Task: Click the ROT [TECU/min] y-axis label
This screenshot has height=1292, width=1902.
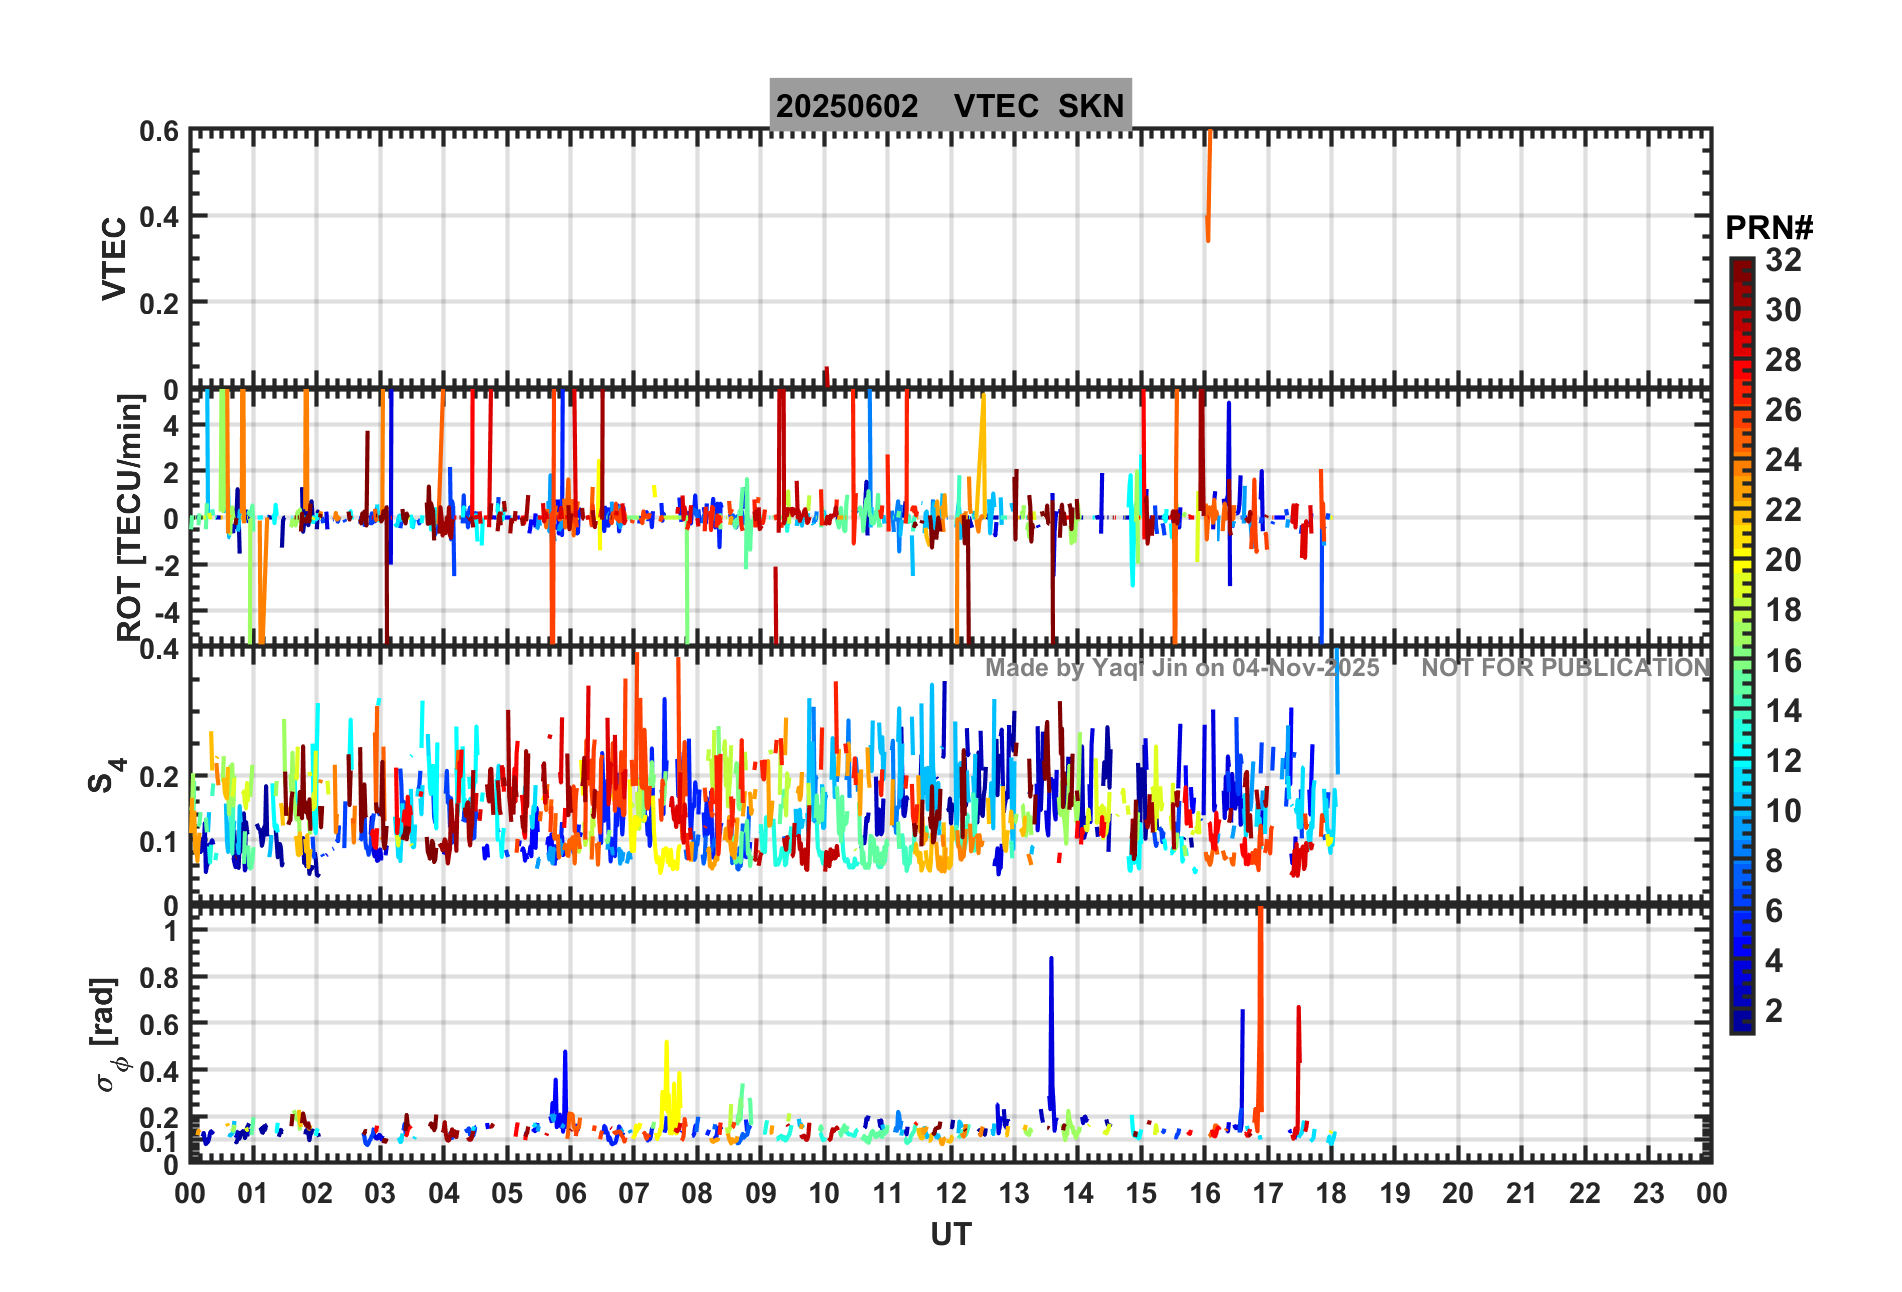Action: [129, 516]
